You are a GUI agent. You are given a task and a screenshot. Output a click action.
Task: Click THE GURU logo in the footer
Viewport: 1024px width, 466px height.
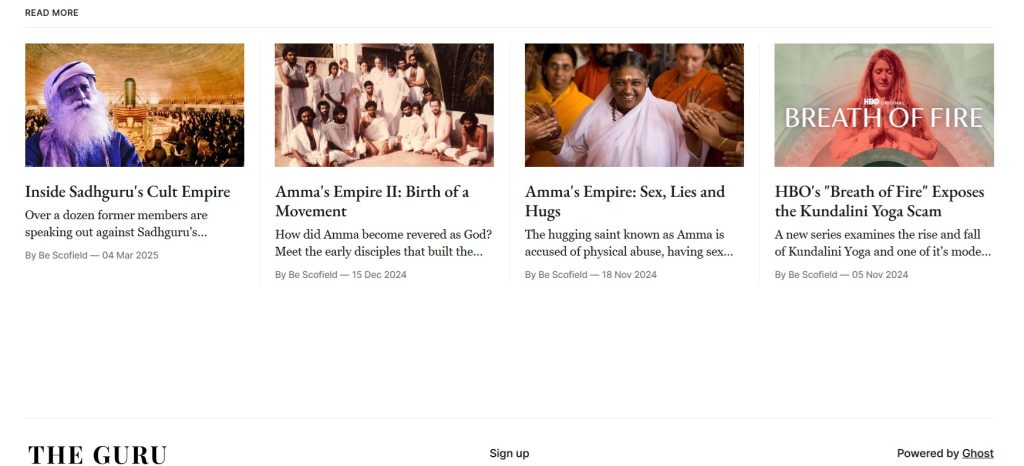pos(97,455)
